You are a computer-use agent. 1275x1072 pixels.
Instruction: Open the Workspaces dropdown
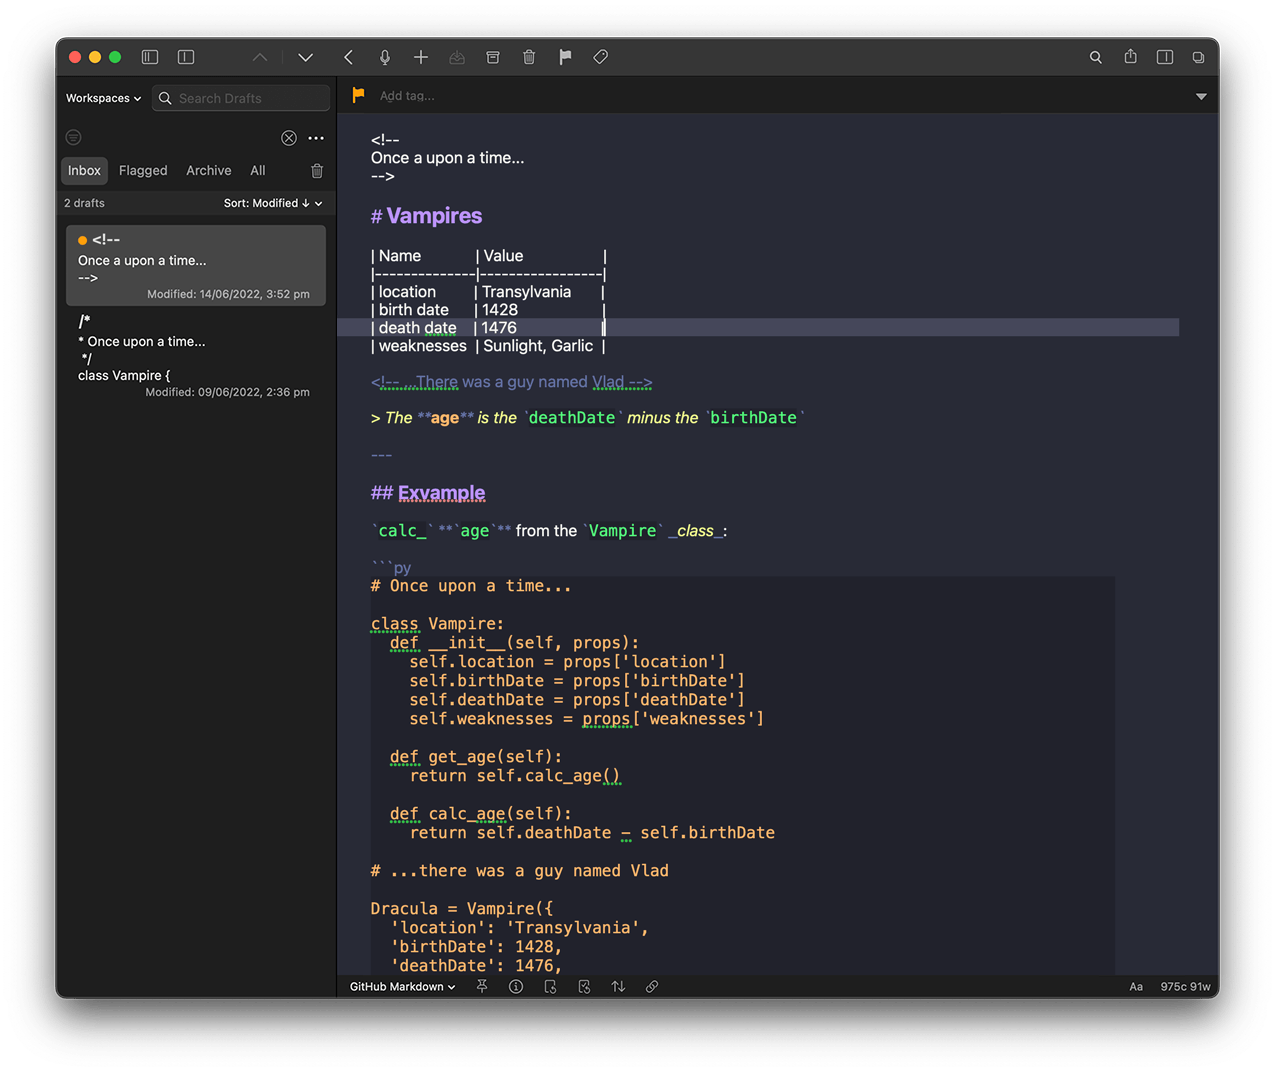pos(102,98)
